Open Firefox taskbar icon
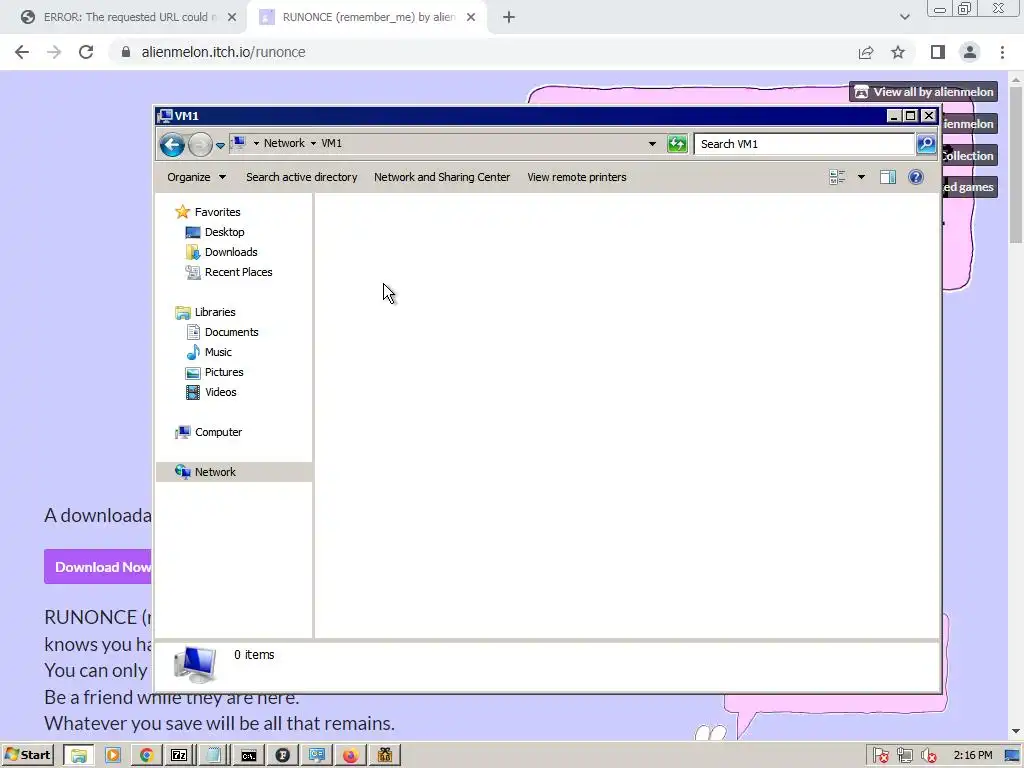The image size is (1024, 768). pyautogui.click(x=351, y=755)
